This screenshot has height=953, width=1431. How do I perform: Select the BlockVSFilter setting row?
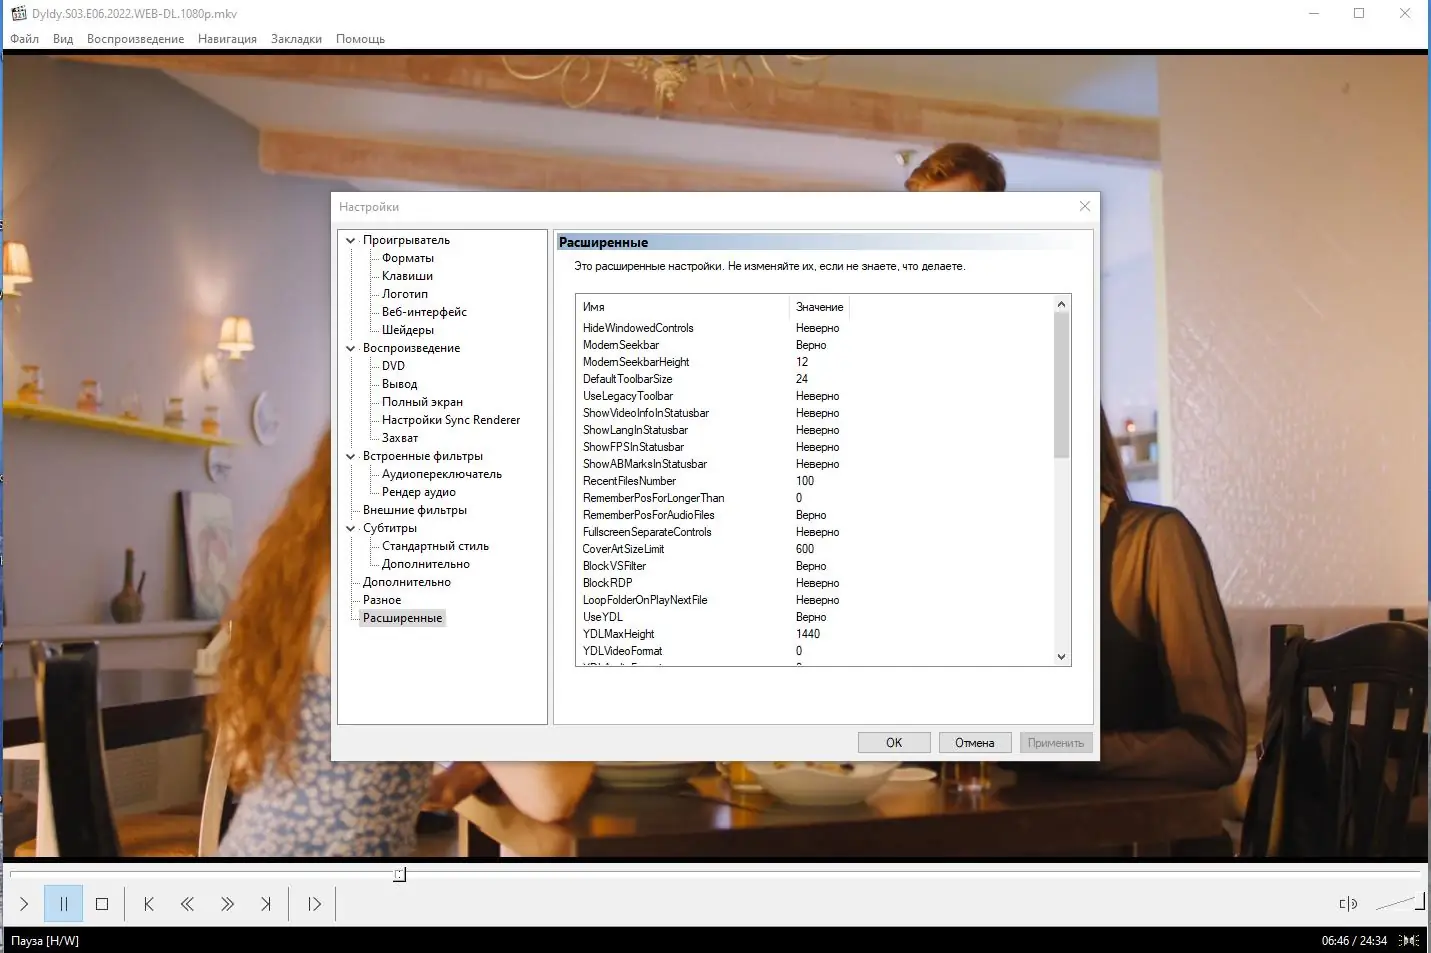[x=815, y=566]
